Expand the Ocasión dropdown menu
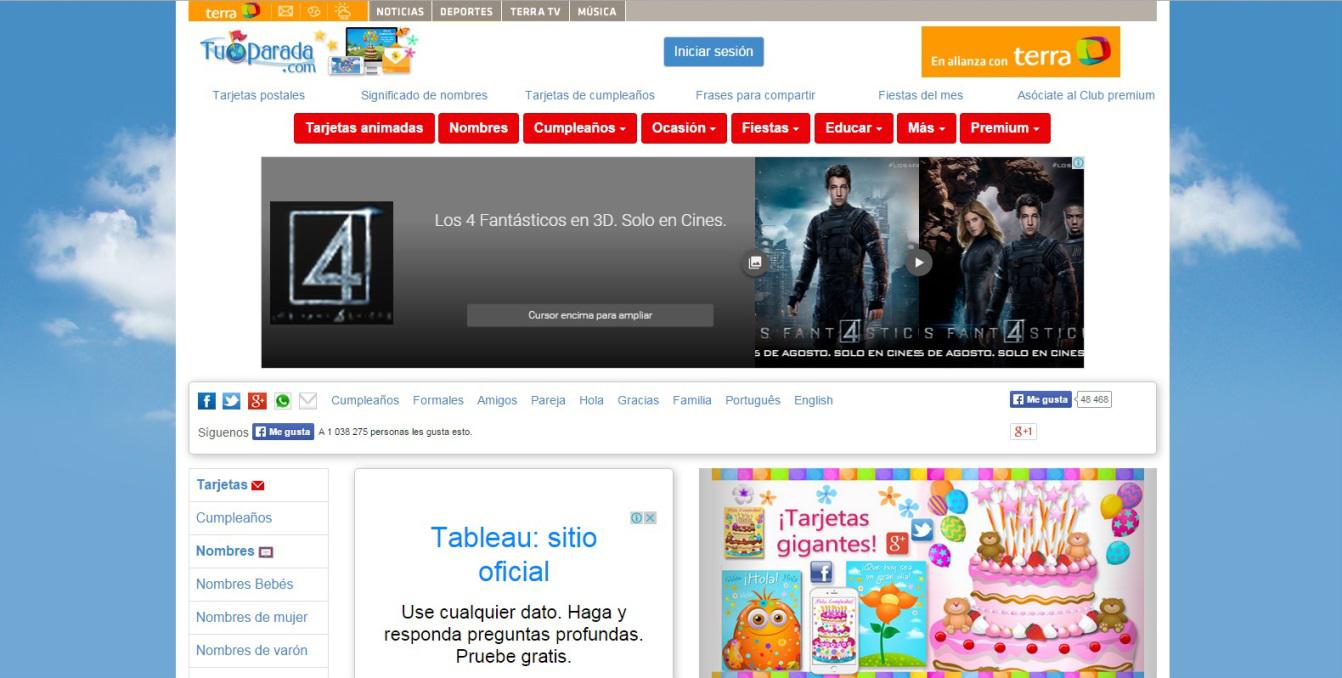Image resolution: width=1342 pixels, height=678 pixels. pos(684,128)
